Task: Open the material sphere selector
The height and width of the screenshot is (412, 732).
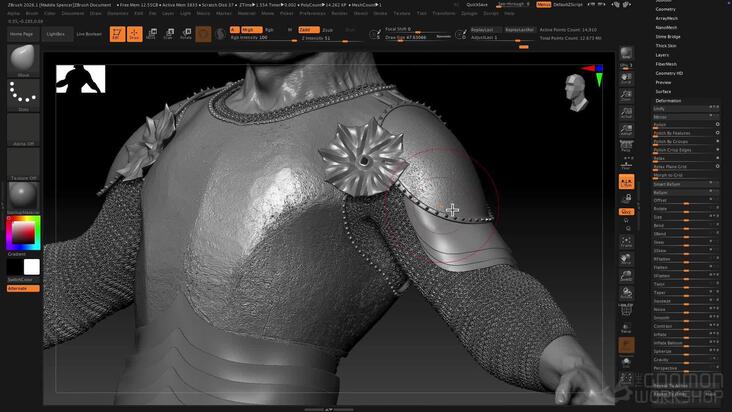Action: click(x=23, y=197)
